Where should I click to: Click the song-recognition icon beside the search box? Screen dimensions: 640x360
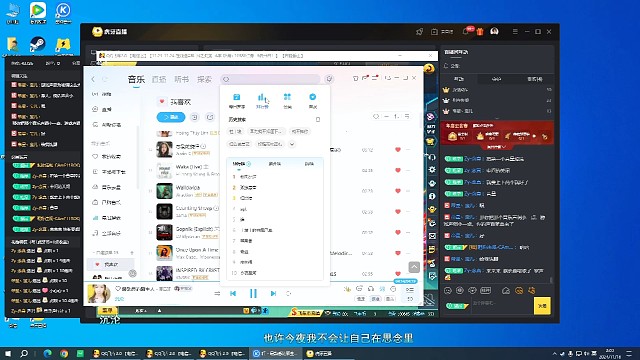click(329, 79)
